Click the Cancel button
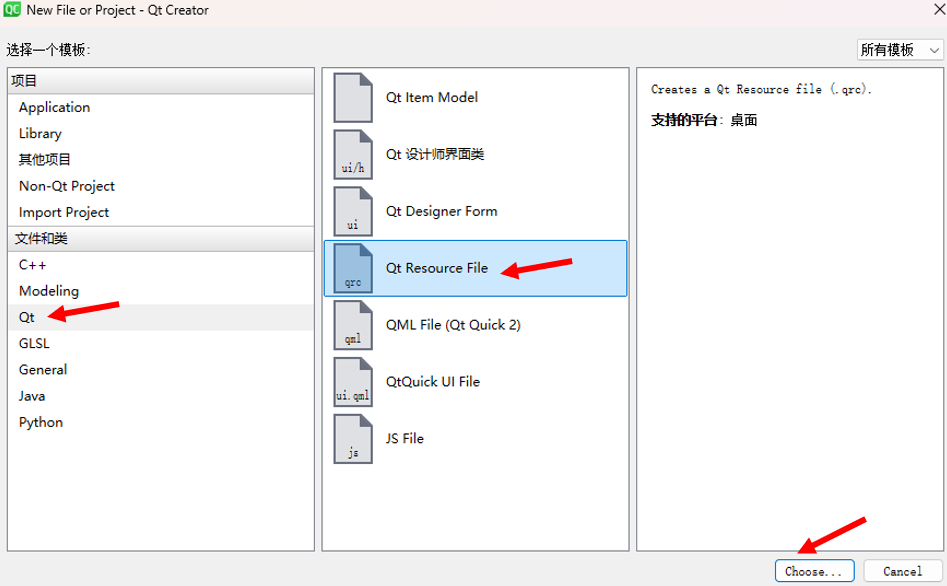This screenshot has width=947, height=586. pos(902,571)
